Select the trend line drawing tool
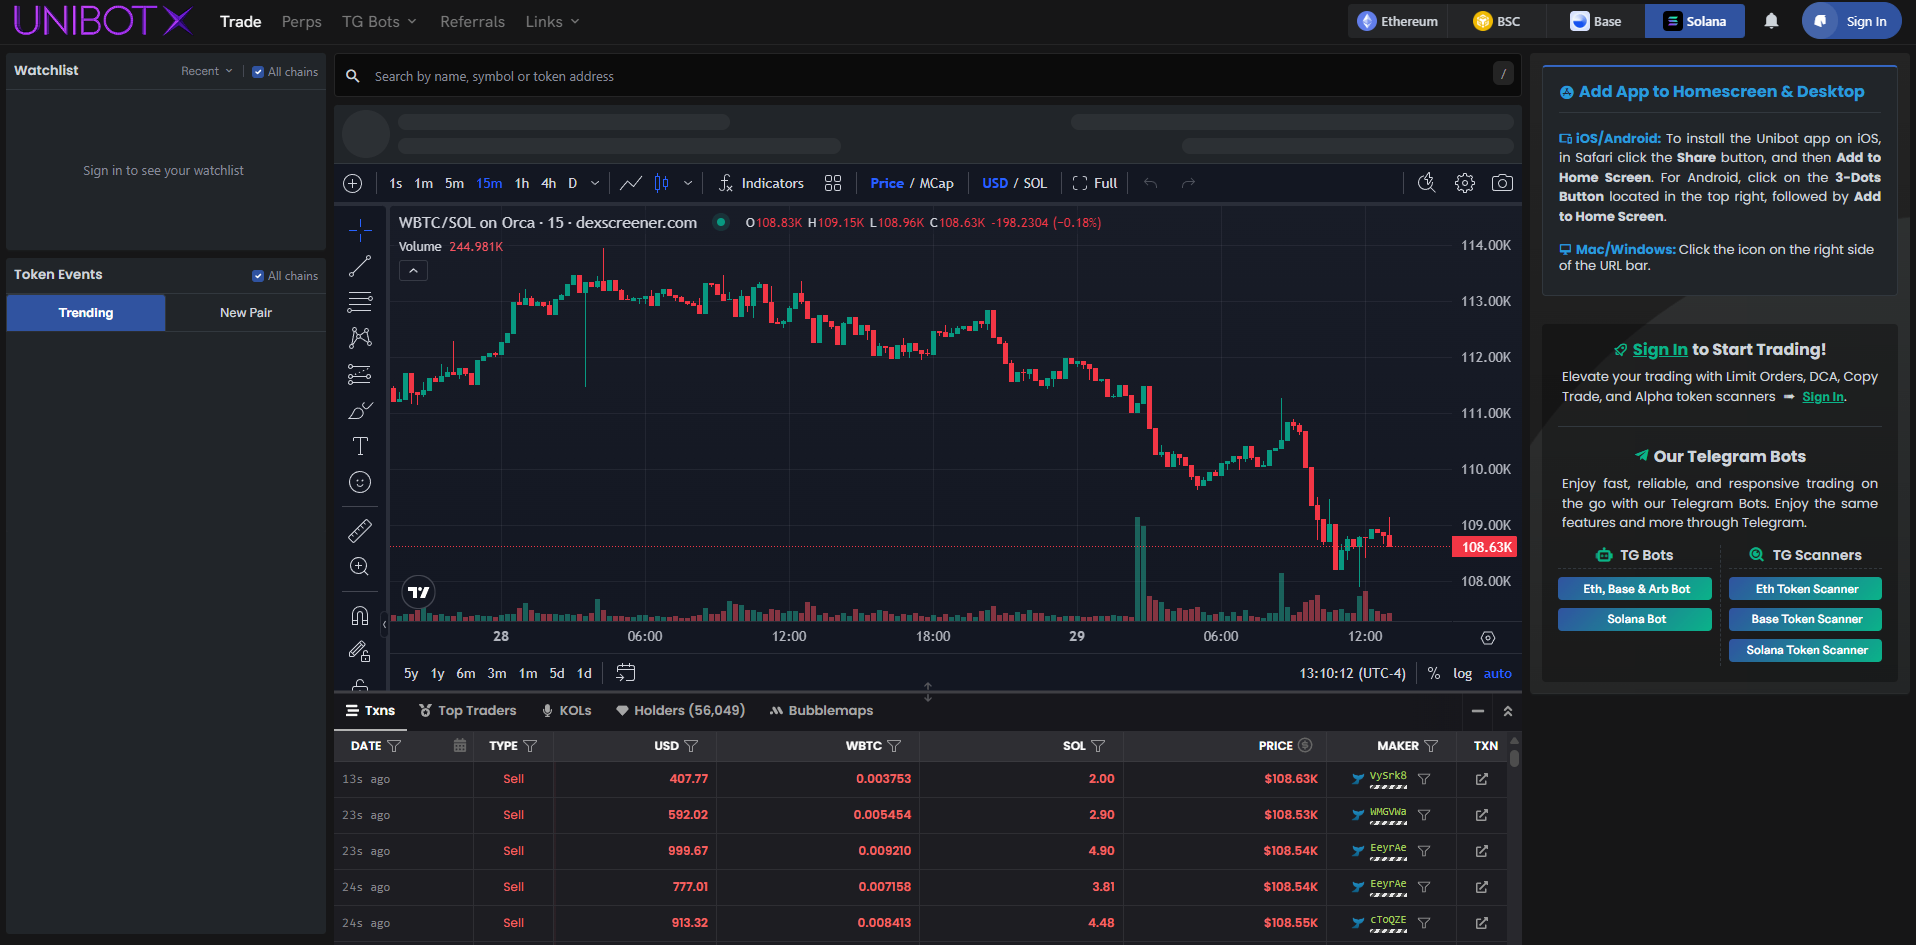Viewport: 1916px width, 945px height. tap(360, 266)
